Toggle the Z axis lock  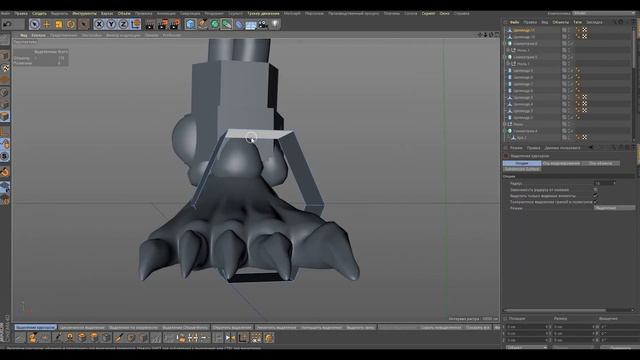123,24
